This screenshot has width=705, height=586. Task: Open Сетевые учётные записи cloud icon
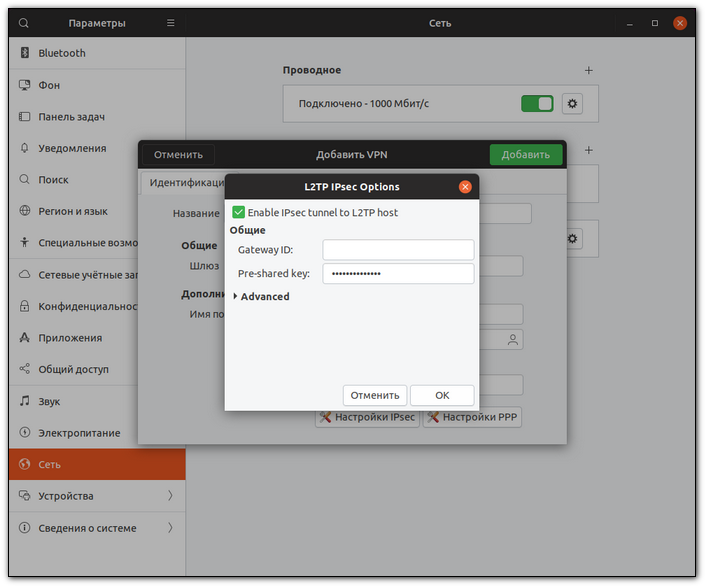[24, 274]
